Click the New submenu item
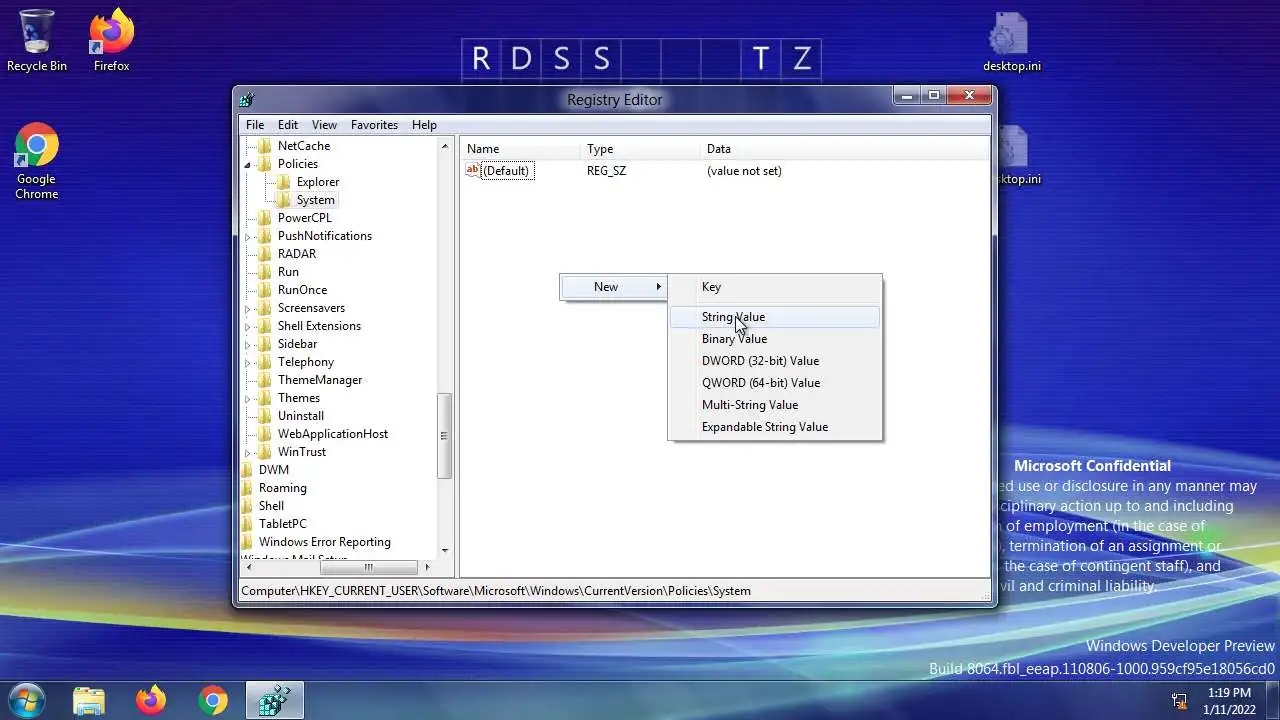The width and height of the screenshot is (1280, 720). tap(614, 287)
